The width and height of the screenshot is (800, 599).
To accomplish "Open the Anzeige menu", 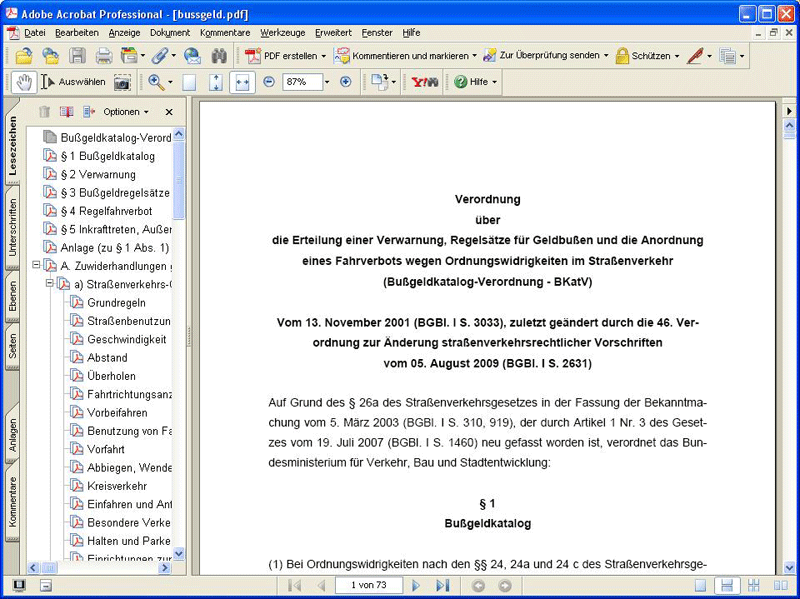I will pyautogui.click(x=124, y=33).
